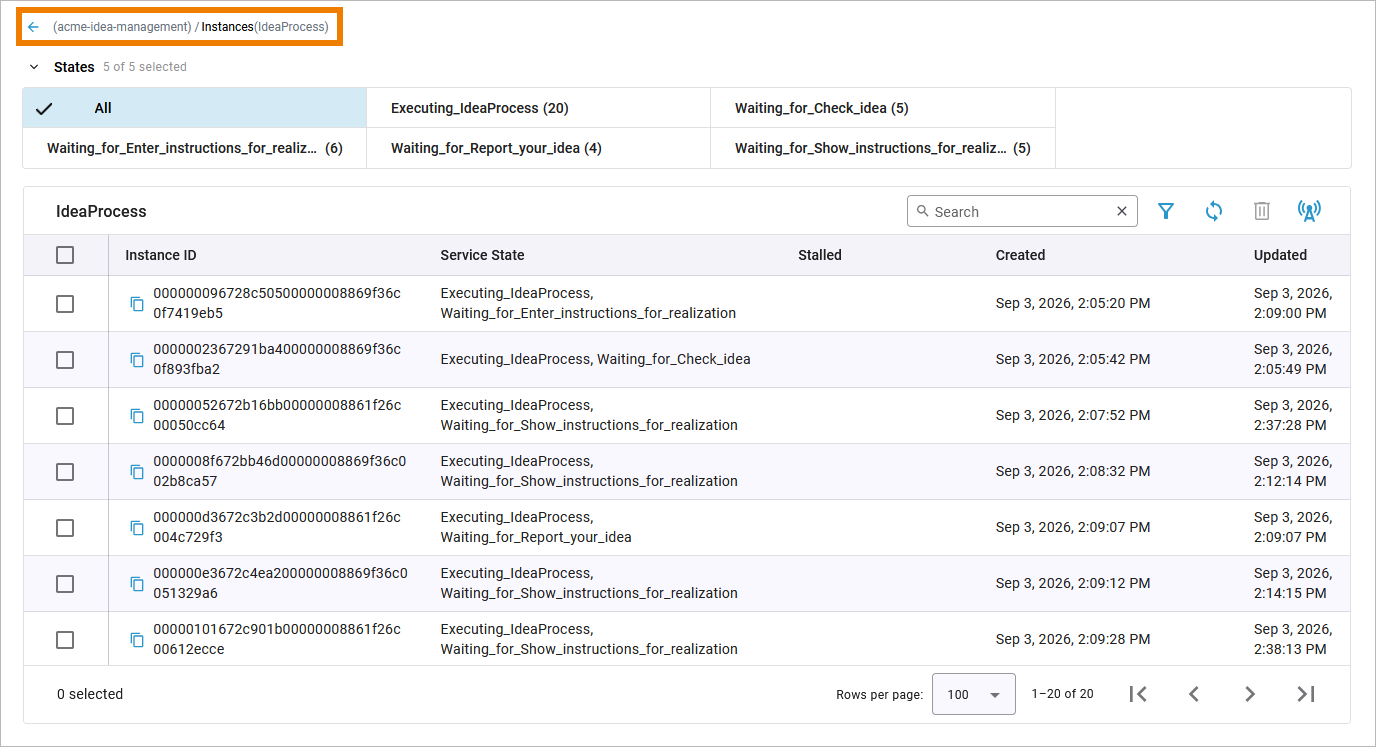Copy instance ID 000000096728c505

[138, 303]
